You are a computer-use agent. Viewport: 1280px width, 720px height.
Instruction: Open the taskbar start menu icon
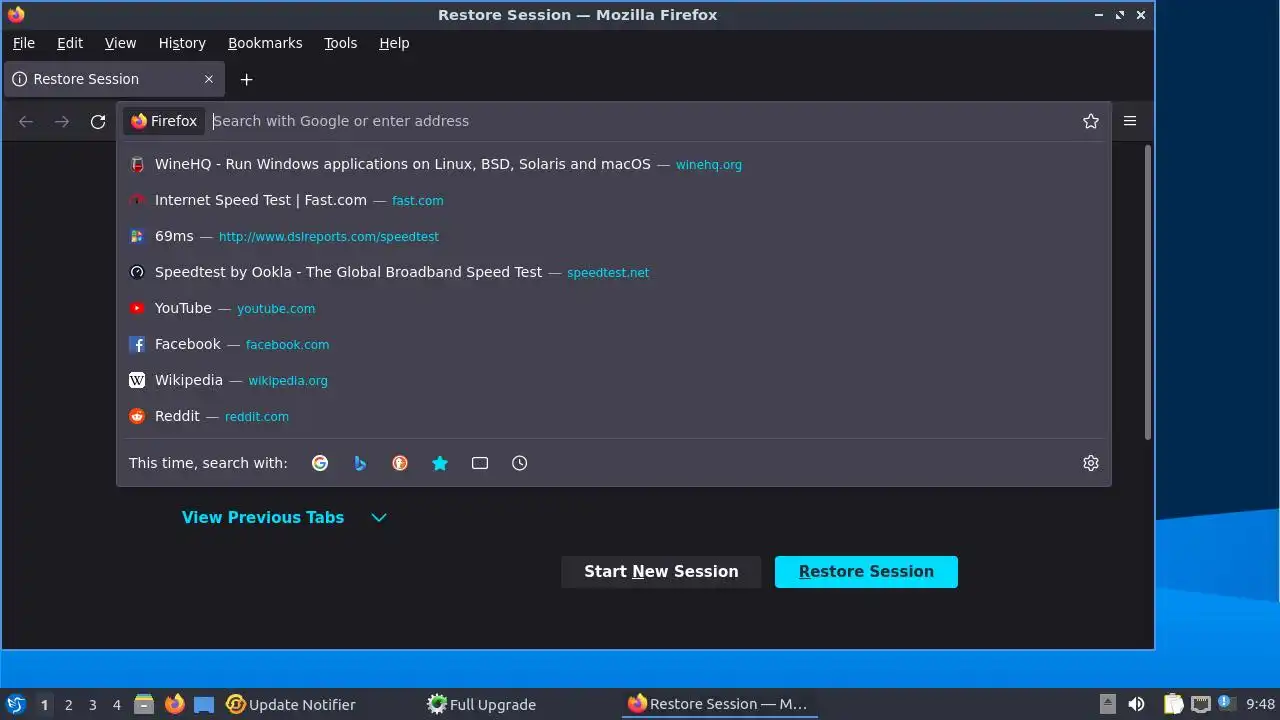[x=16, y=704]
